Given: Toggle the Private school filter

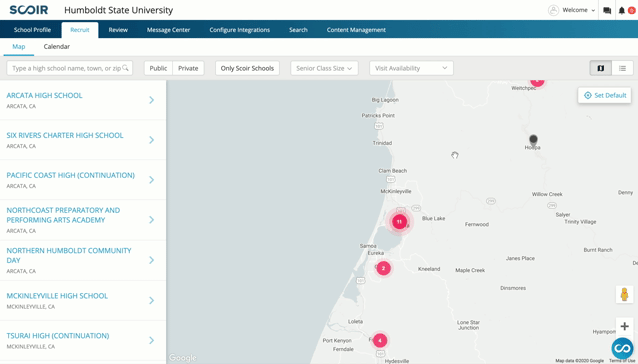Looking at the screenshot, I should click(188, 68).
